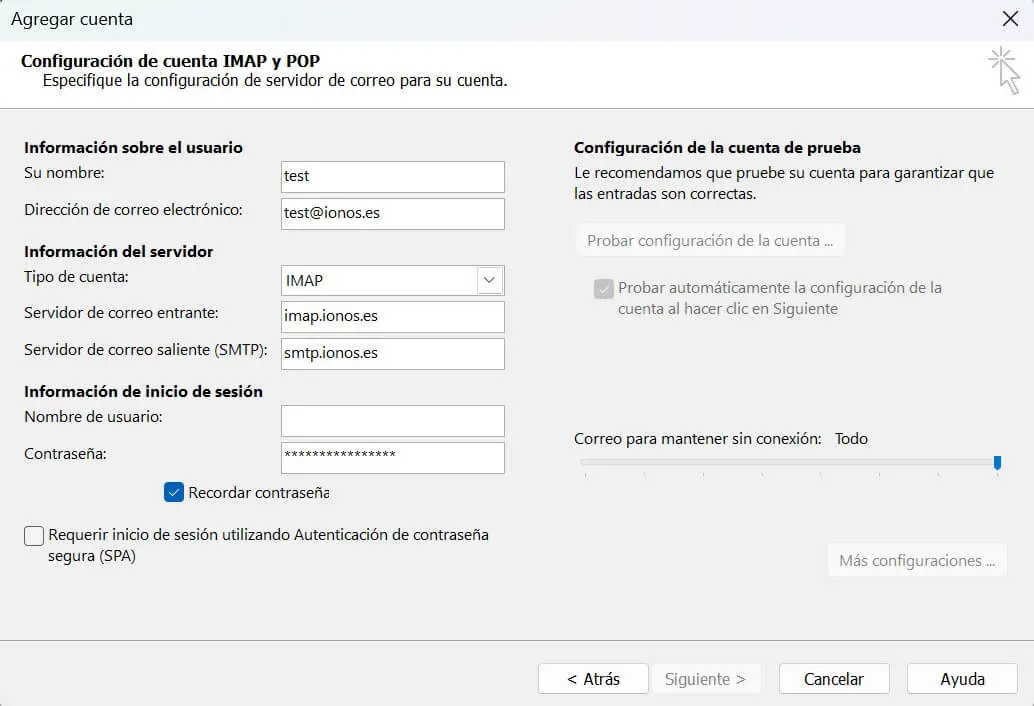The height and width of the screenshot is (706, 1034).
Task: Open Ayuda for assistance
Action: pos(961,678)
